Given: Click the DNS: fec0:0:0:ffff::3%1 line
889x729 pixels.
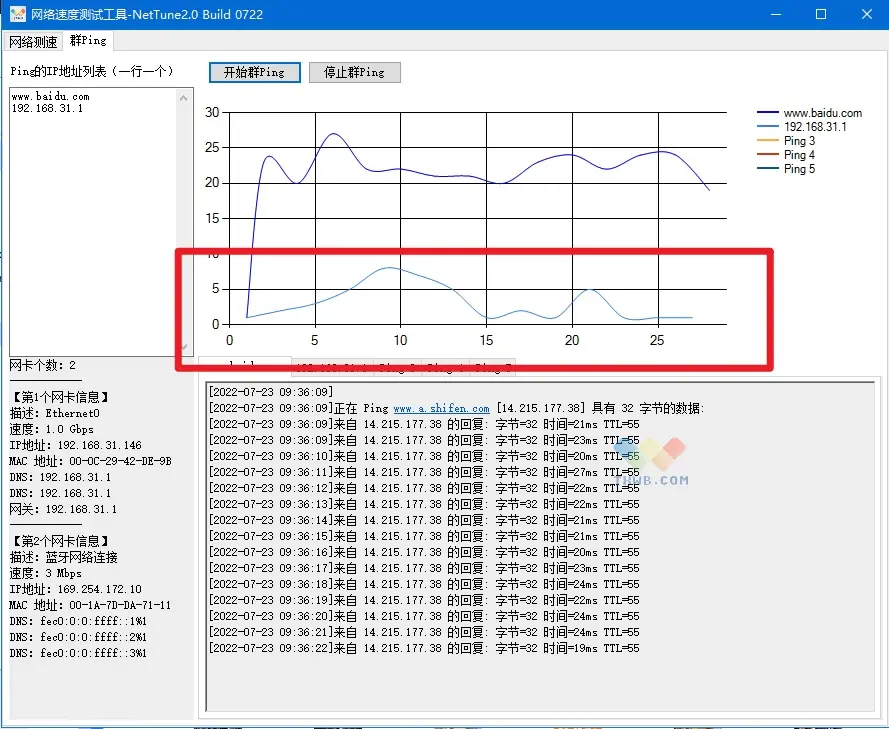Looking at the screenshot, I should 78,653.
